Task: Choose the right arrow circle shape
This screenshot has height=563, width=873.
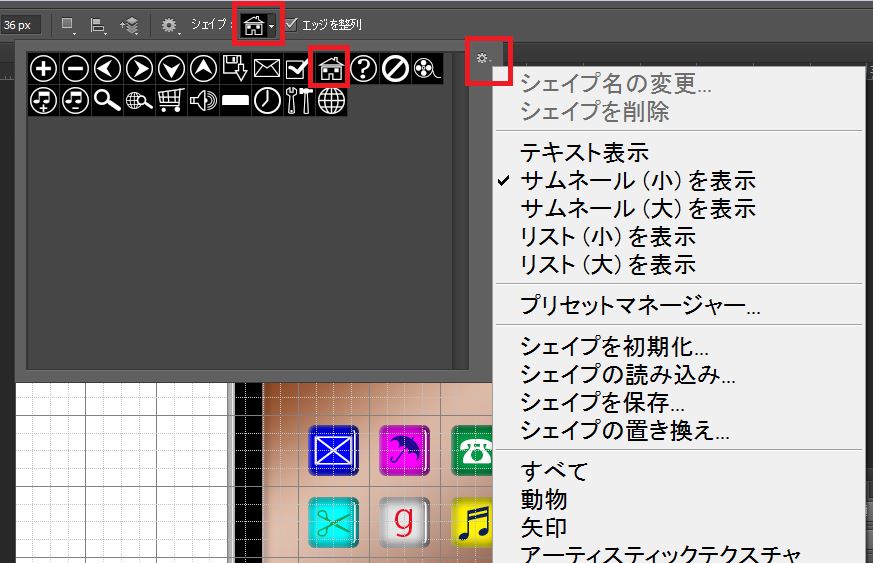Action: pyautogui.click(x=139, y=69)
